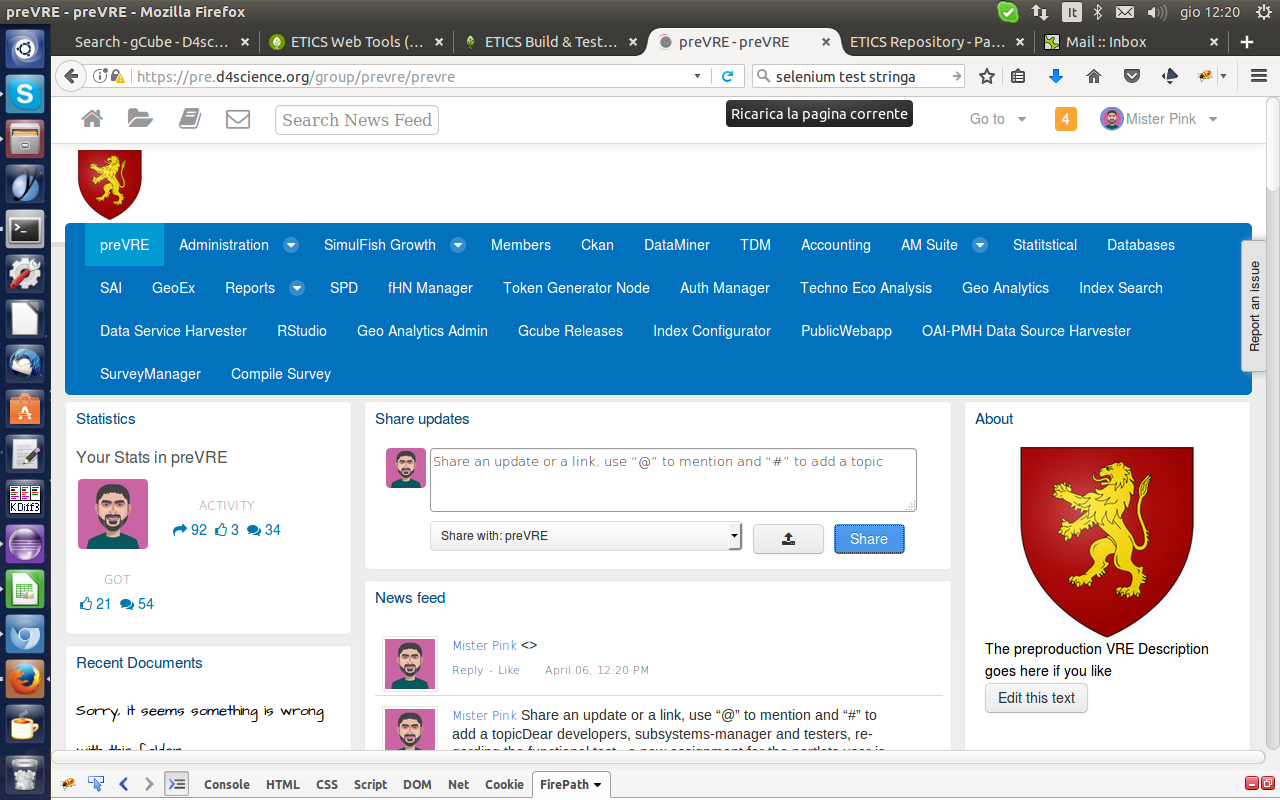This screenshot has height=800, width=1280.
Task: Click the Edit this text button
Action: click(x=1036, y=698)
